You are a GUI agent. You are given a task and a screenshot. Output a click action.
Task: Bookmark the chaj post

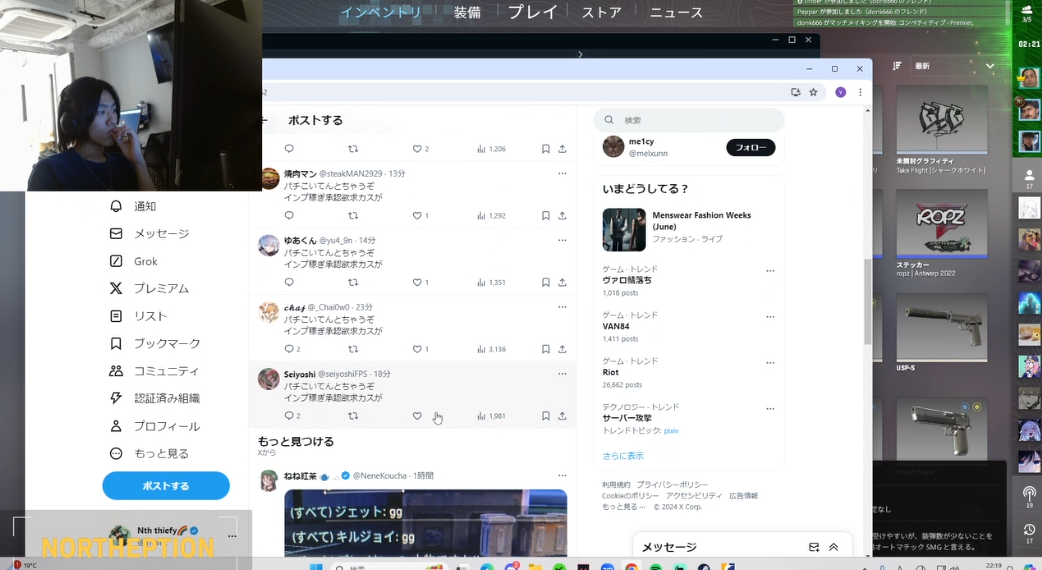click(x=546, y=349)
